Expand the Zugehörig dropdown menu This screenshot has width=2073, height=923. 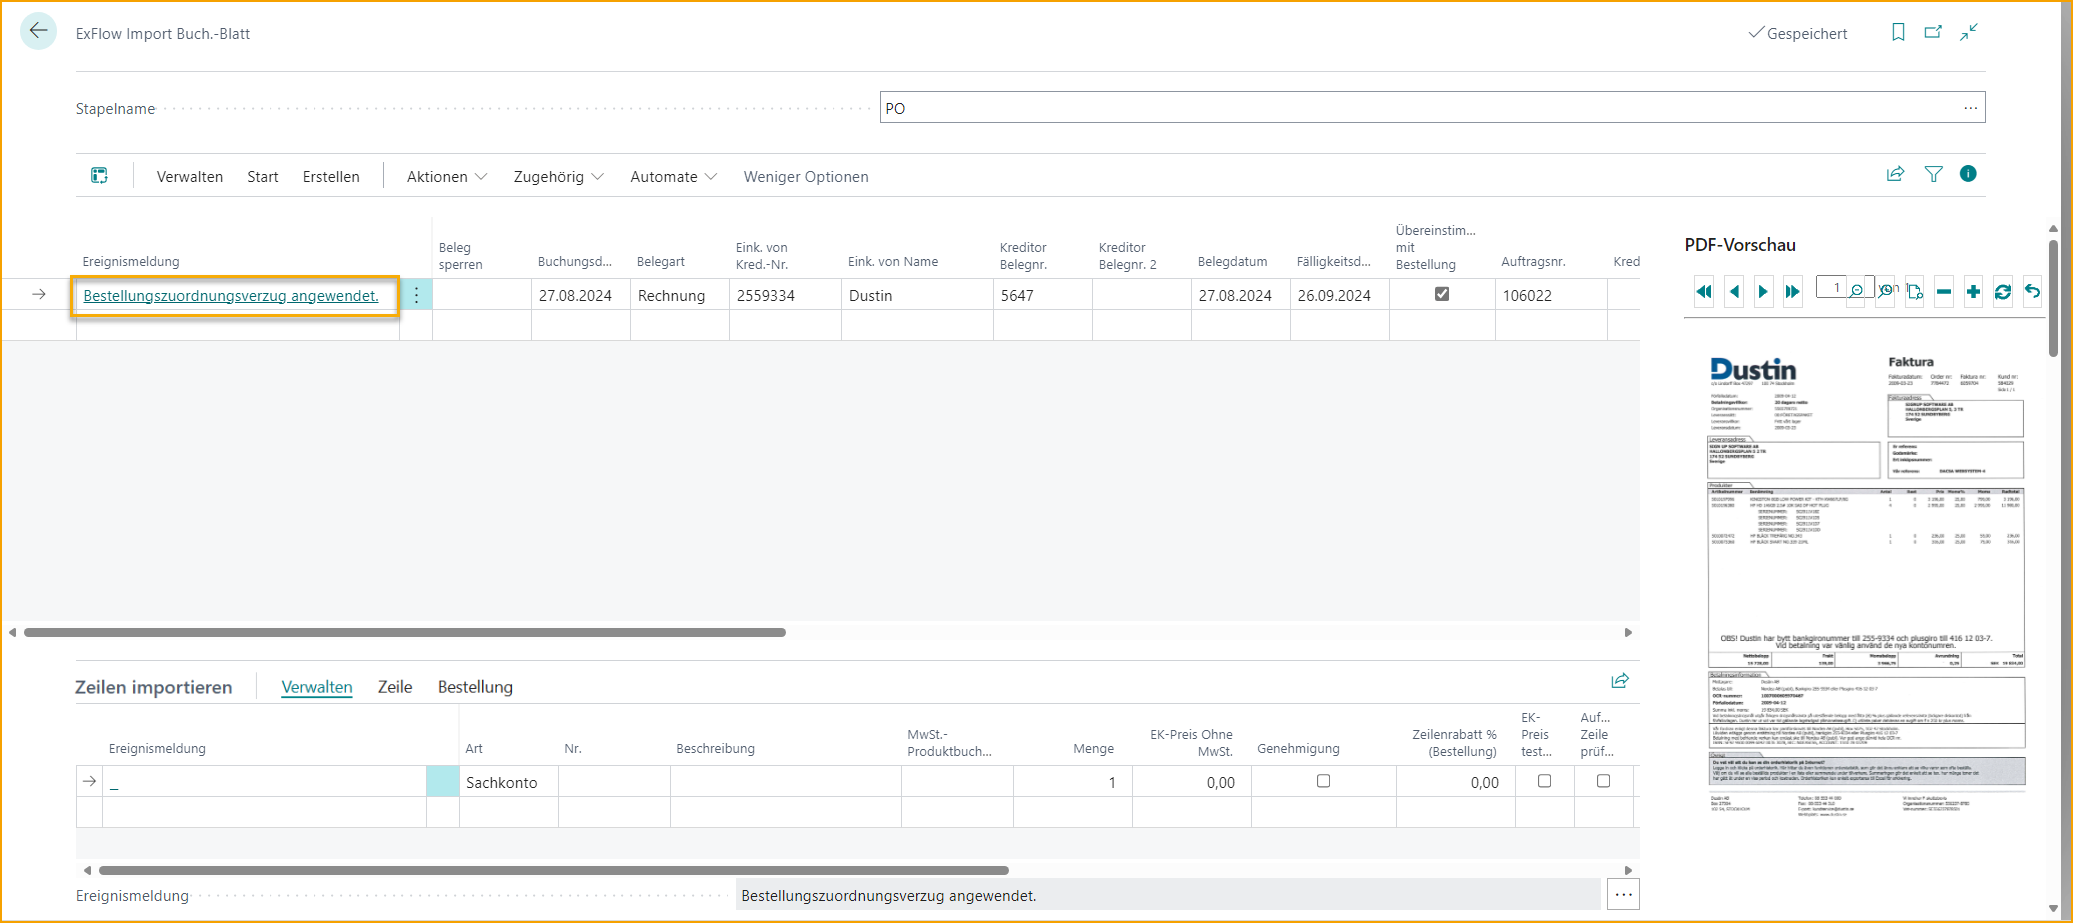pyautogui.click(x=558, y=177)
